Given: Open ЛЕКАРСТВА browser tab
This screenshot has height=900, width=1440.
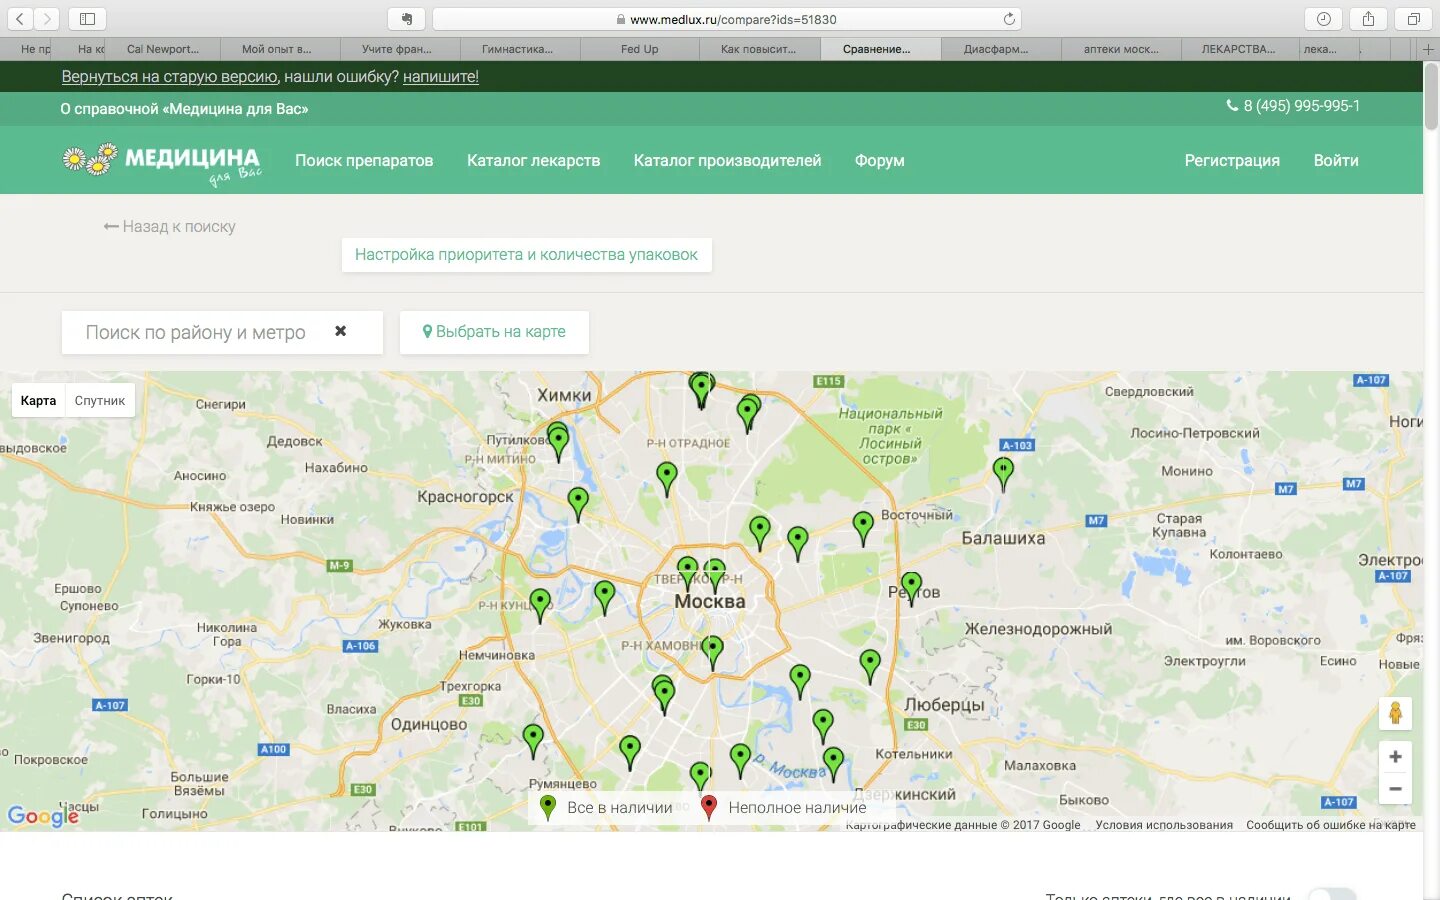Looking at the screenshot, I should tap(1239, 49).
